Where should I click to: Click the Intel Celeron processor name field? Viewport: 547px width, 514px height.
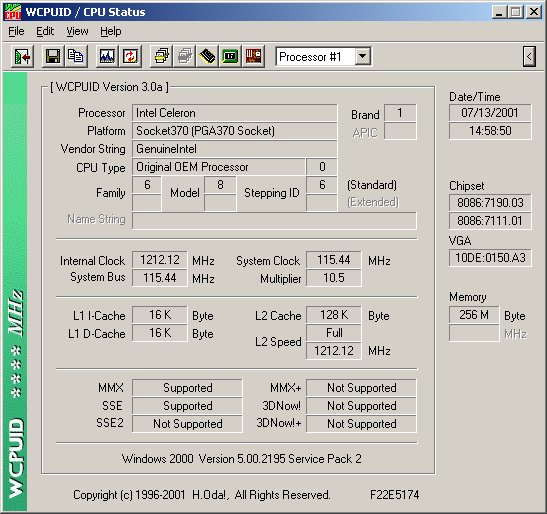[x=234, y=113]
